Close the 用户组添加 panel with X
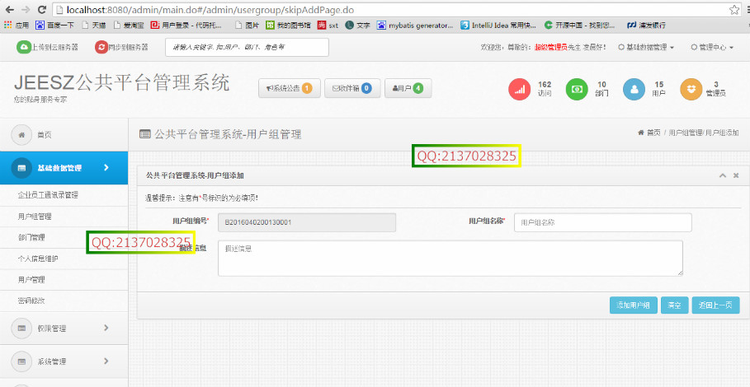Image resolution: width=750 pixels, height=387 pixels. [x=736, y=176]
